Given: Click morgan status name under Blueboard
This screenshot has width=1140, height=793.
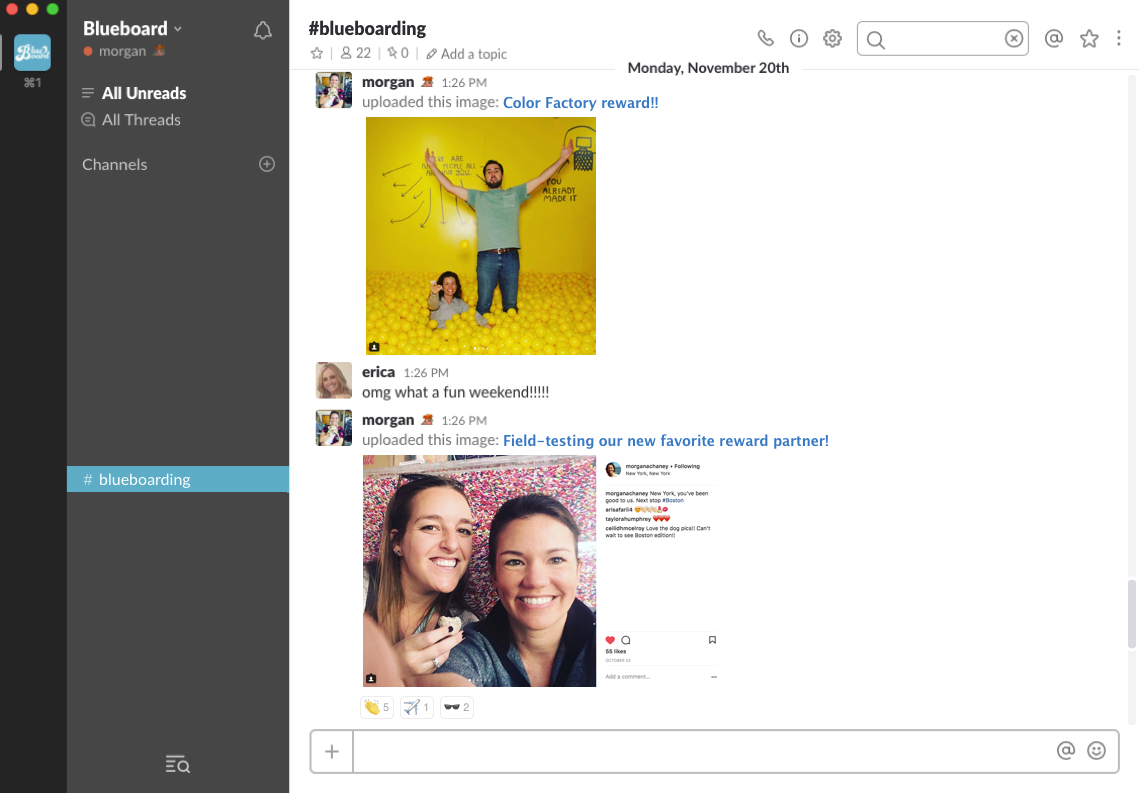Looking at the screenshot, I should point(122,51).
